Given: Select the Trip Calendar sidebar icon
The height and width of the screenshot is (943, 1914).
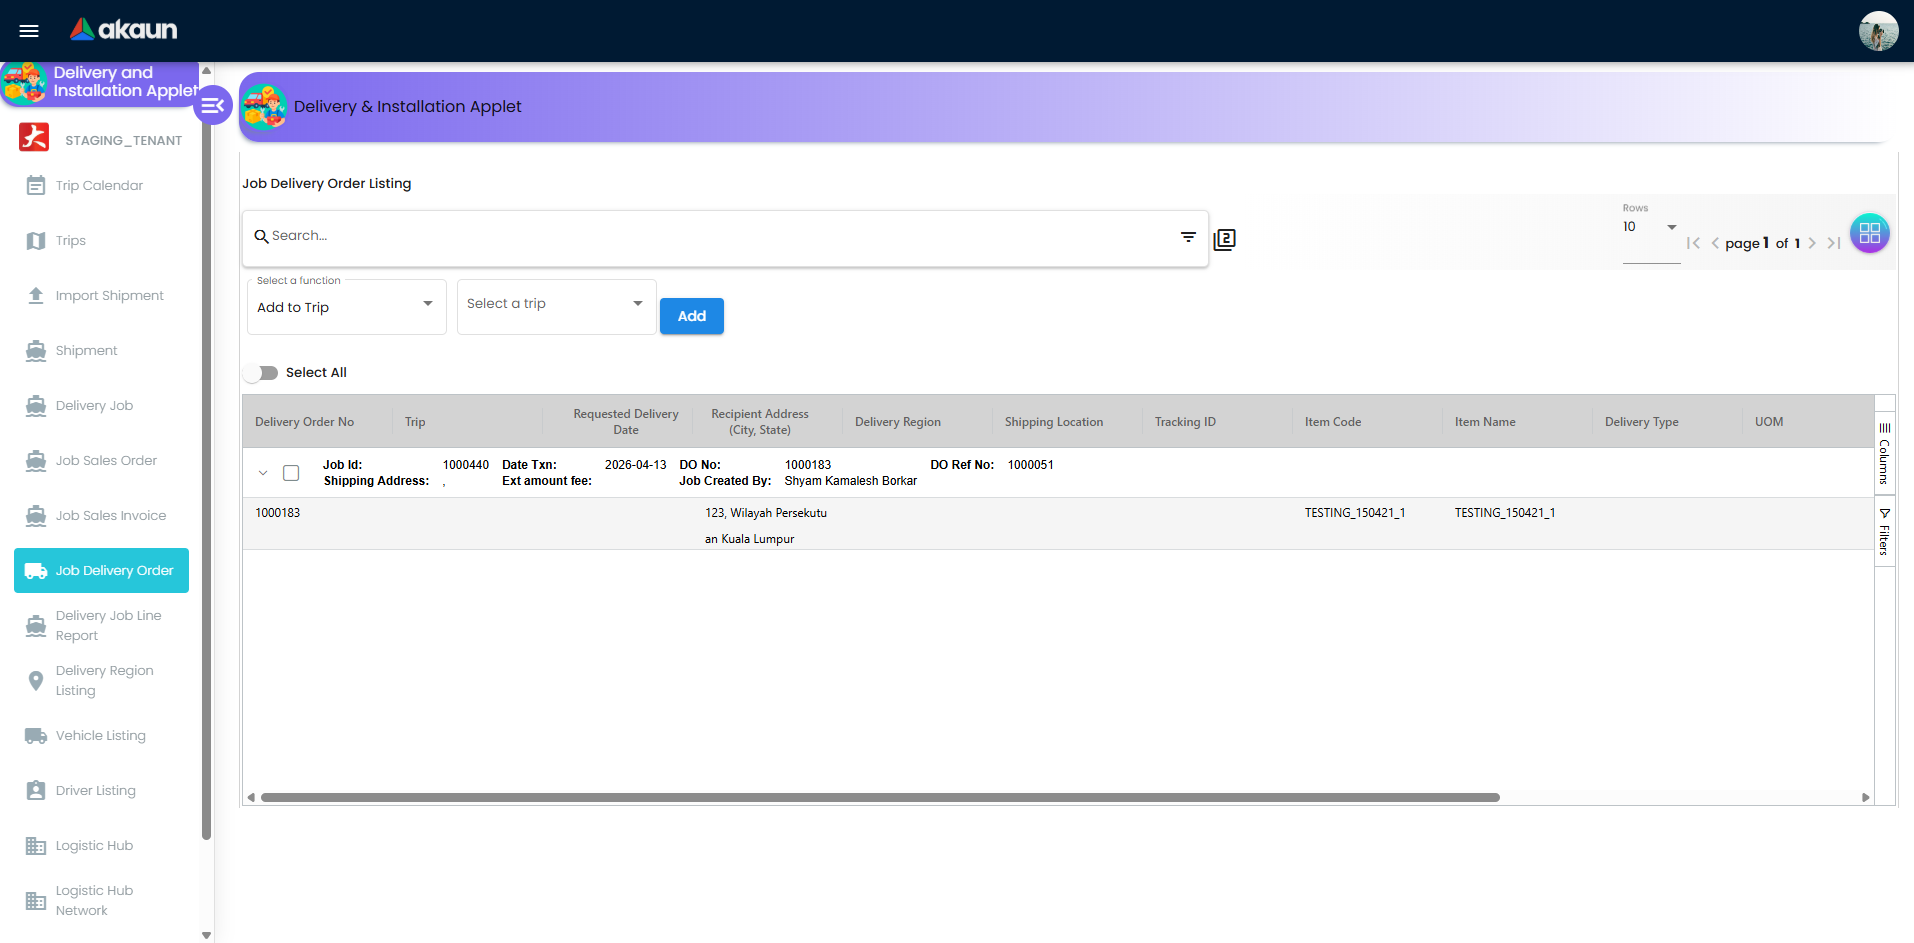Looking at the screenshot, I should 36,185.
